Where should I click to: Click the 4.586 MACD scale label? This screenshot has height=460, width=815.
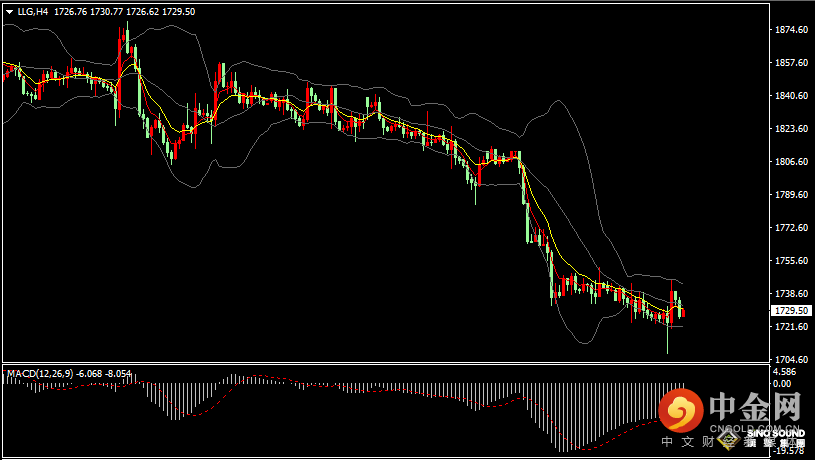[785, 372]
